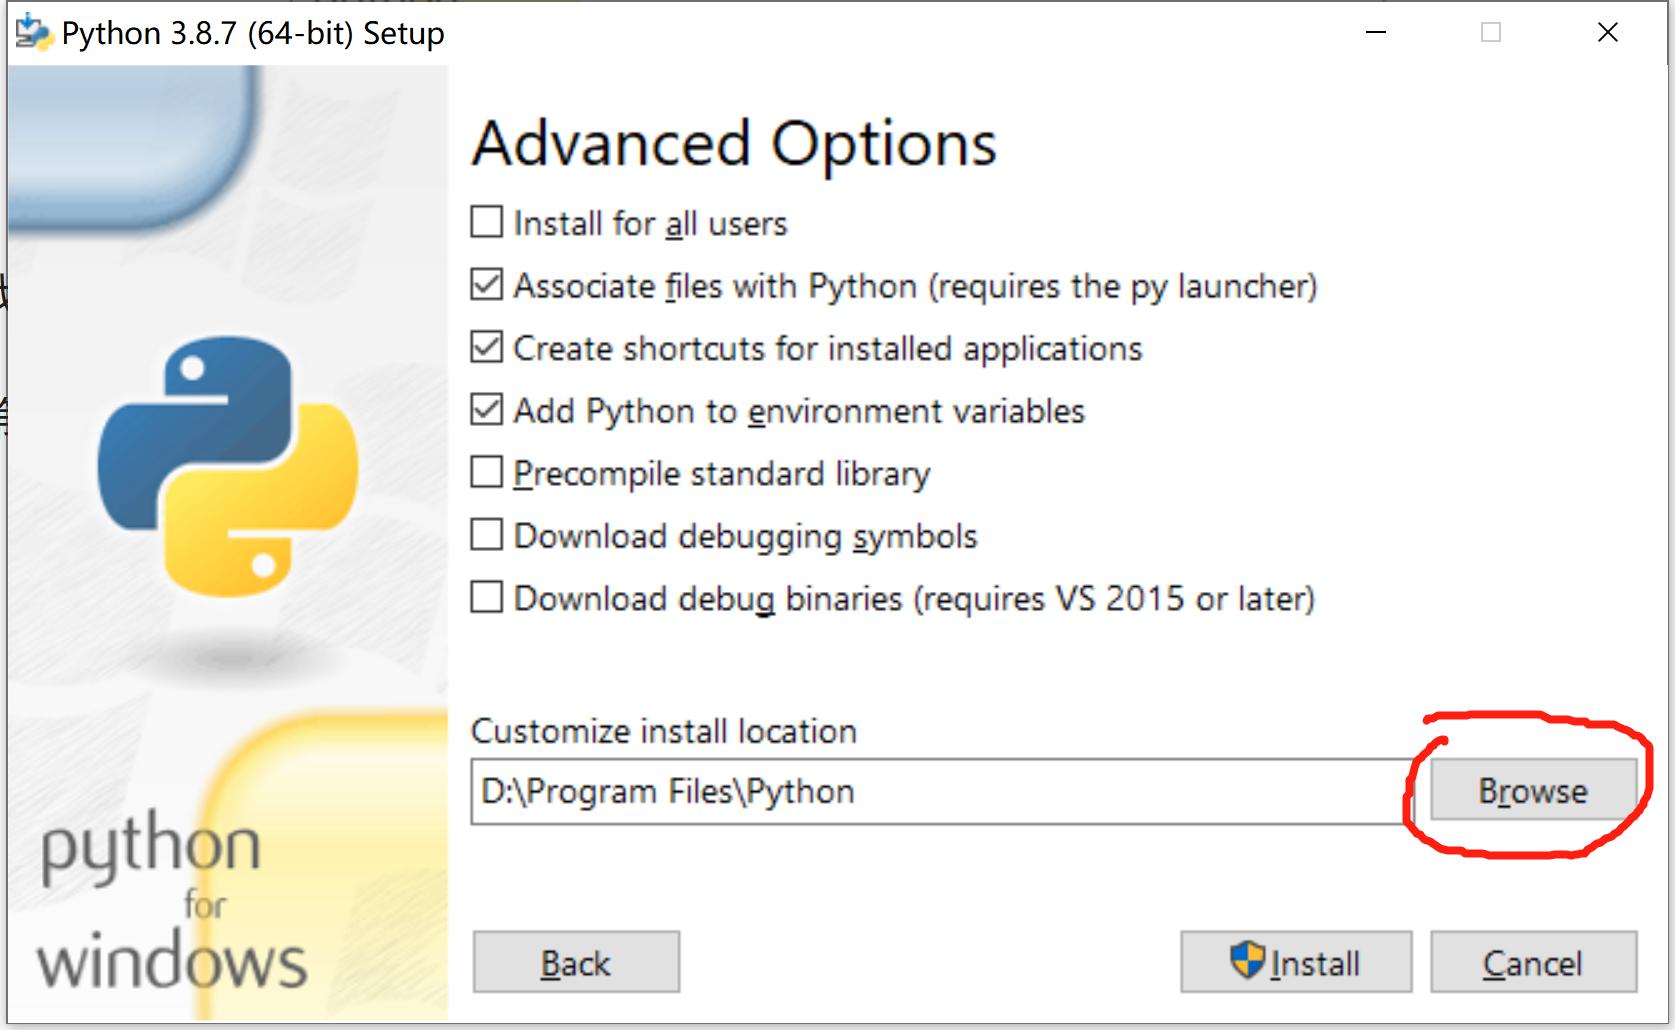Enable 'Download debug binaries' option
The image size is (1675, 1030).
pyautogui.click(x=487, y=597)
